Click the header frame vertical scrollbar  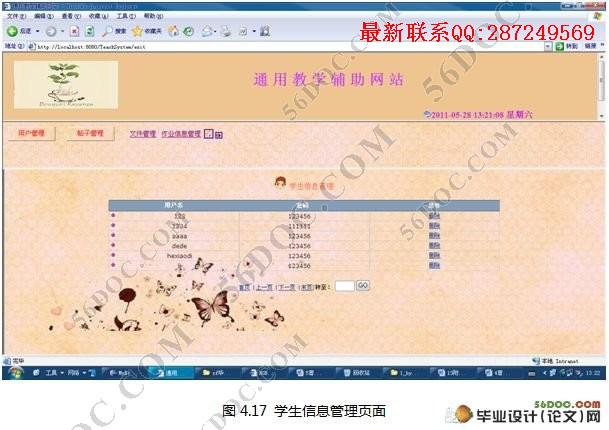(x=602, y=86)
